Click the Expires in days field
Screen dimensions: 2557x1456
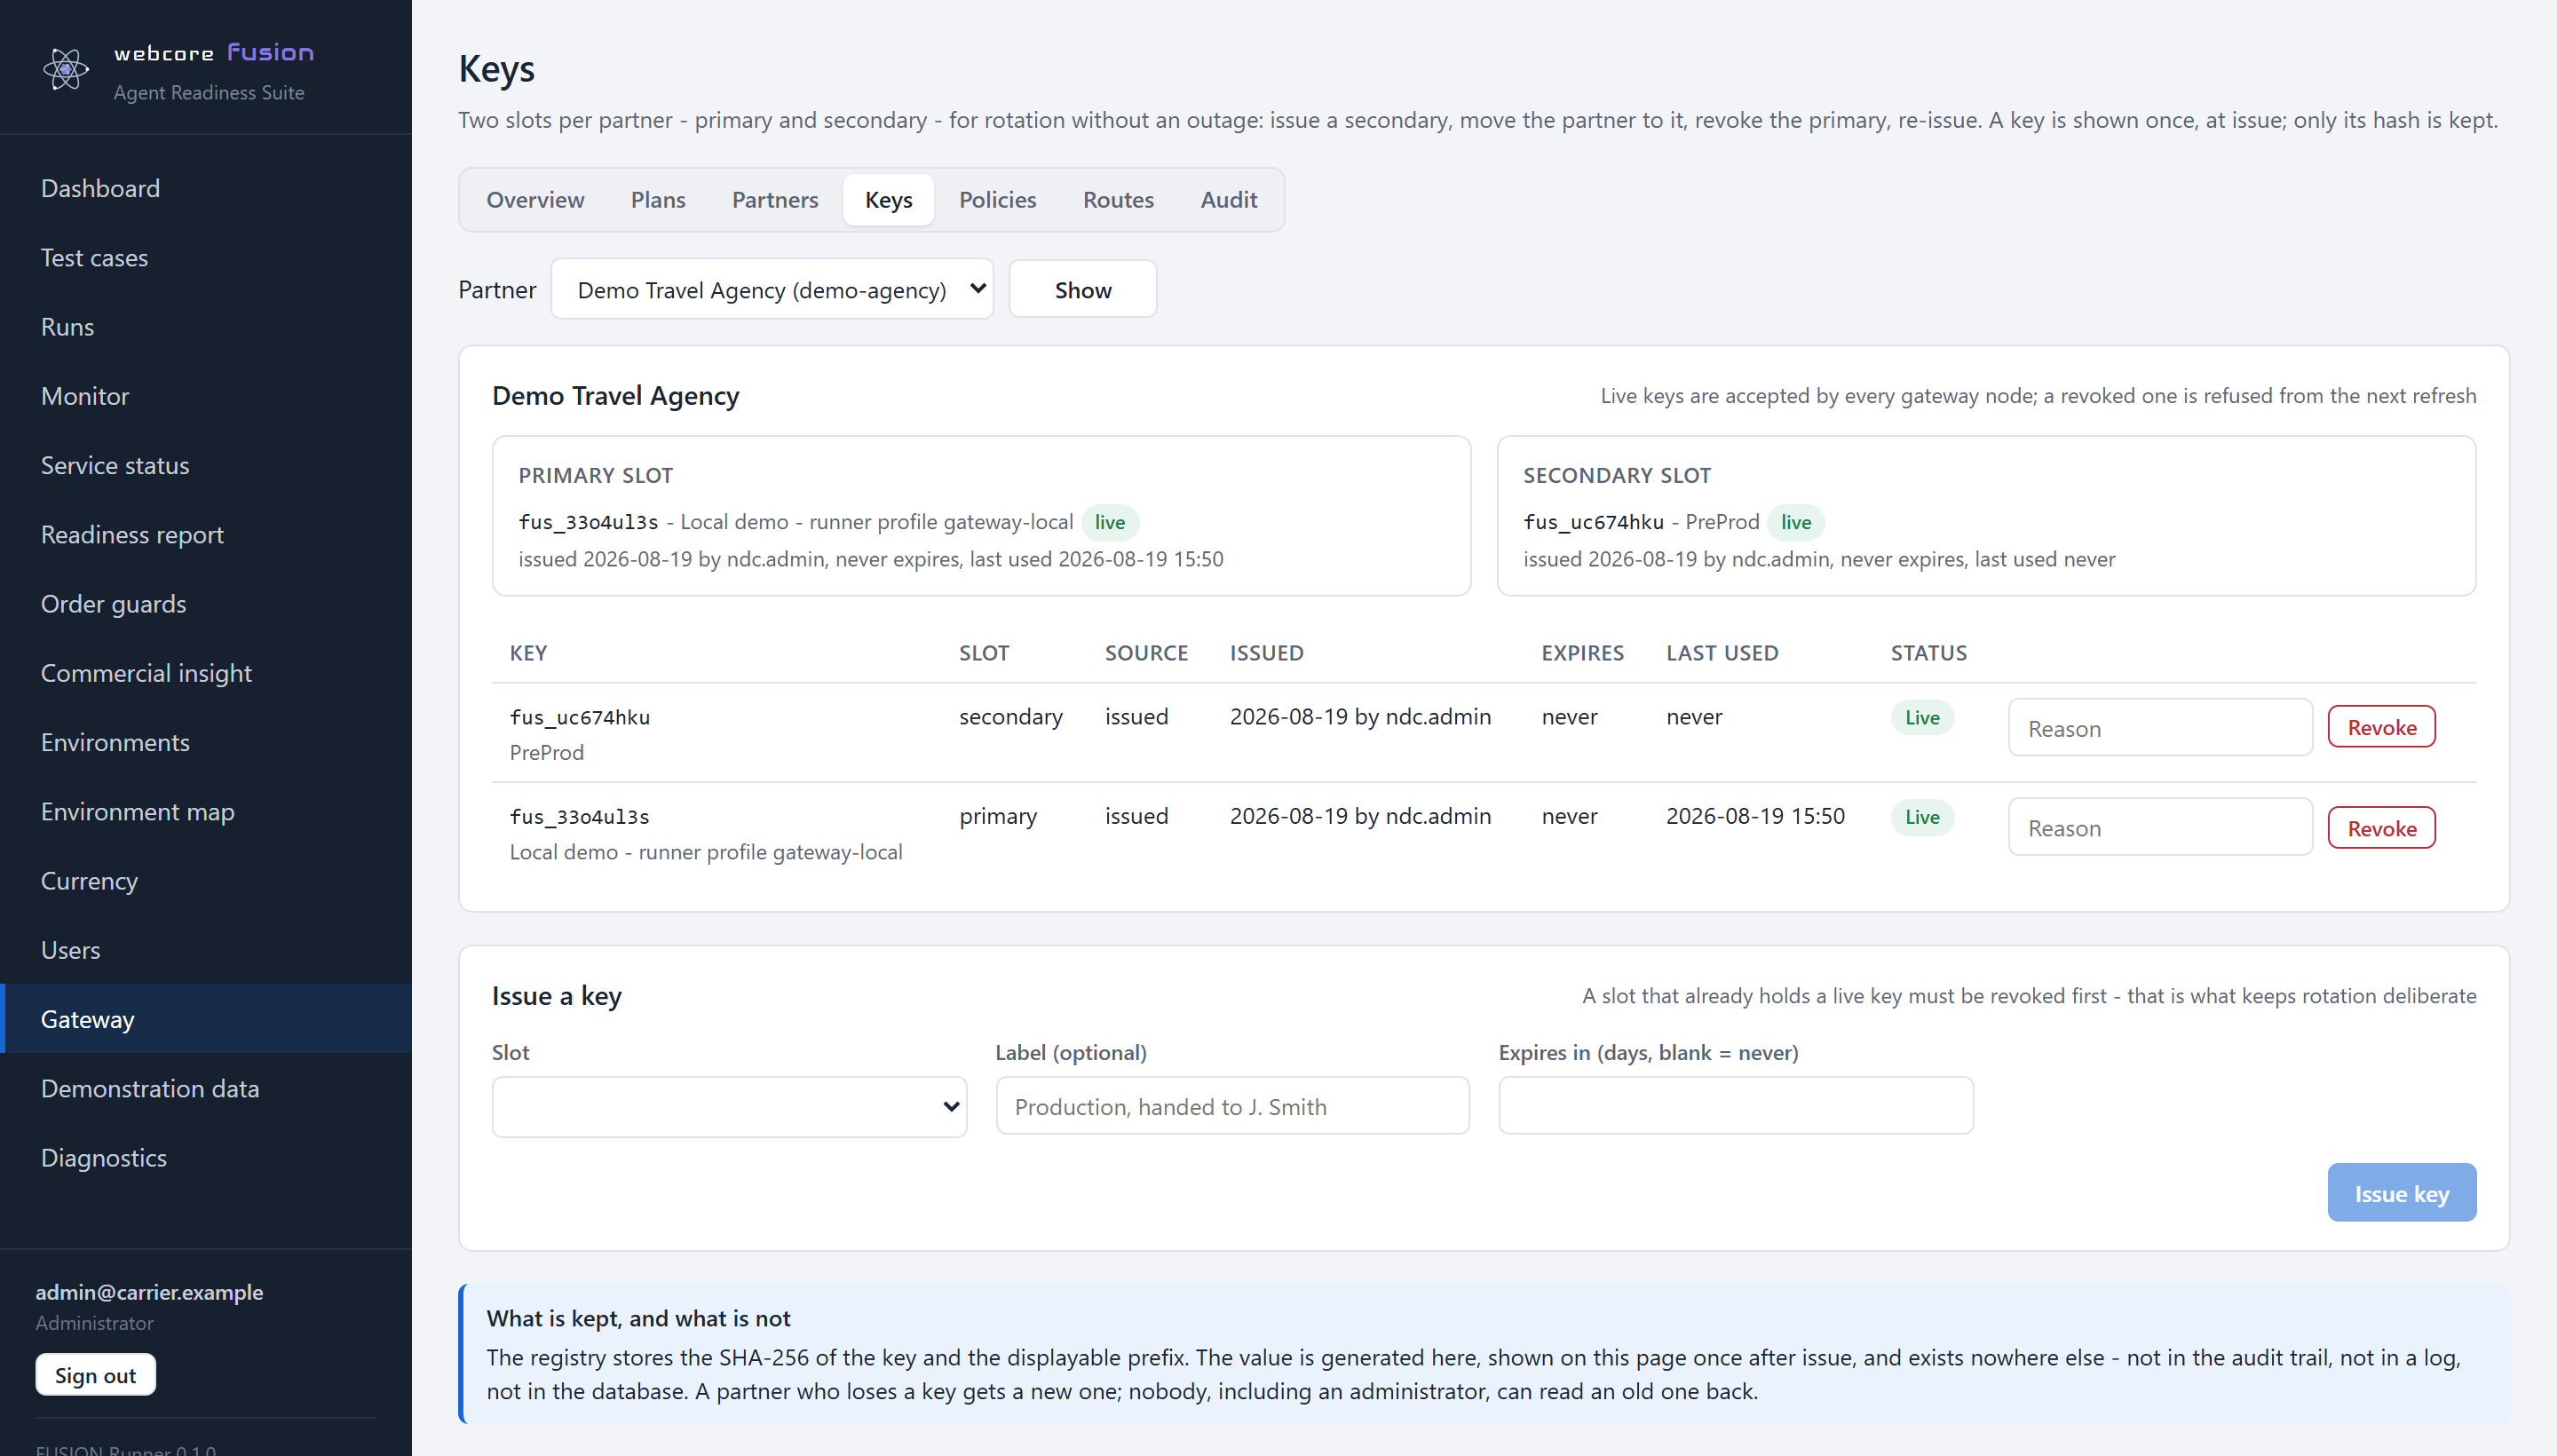pos(1736,1106)
